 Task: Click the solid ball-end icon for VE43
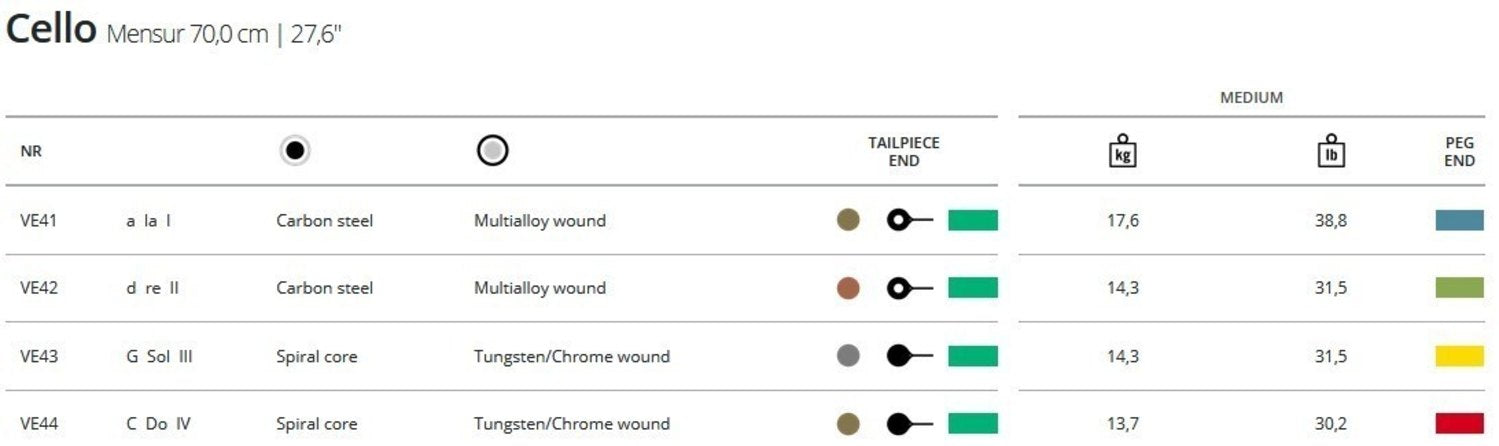click(x=909, y=356)
